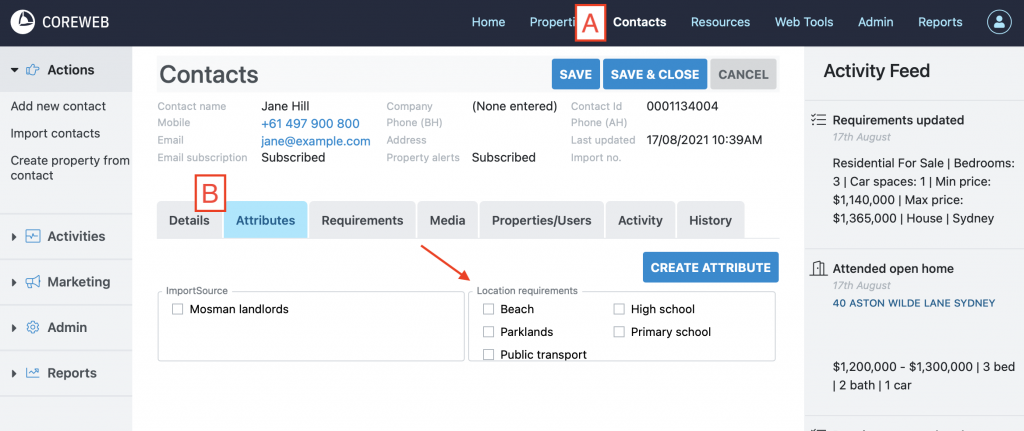Expand the Marketing sidebar section arrow
The width and height of the screenshot is (1024, 431).
[x=14, y=282]
